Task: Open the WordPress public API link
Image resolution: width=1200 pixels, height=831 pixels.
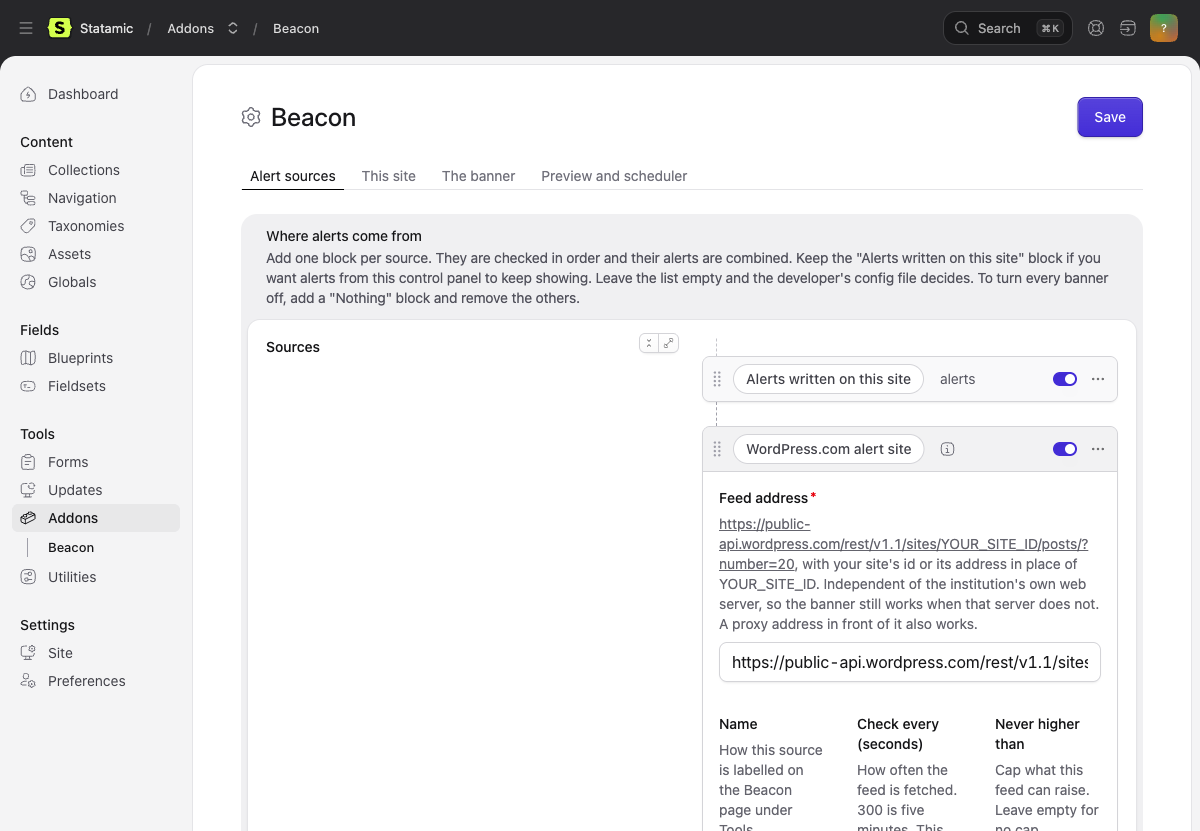Action: click(x=903, y=544)
